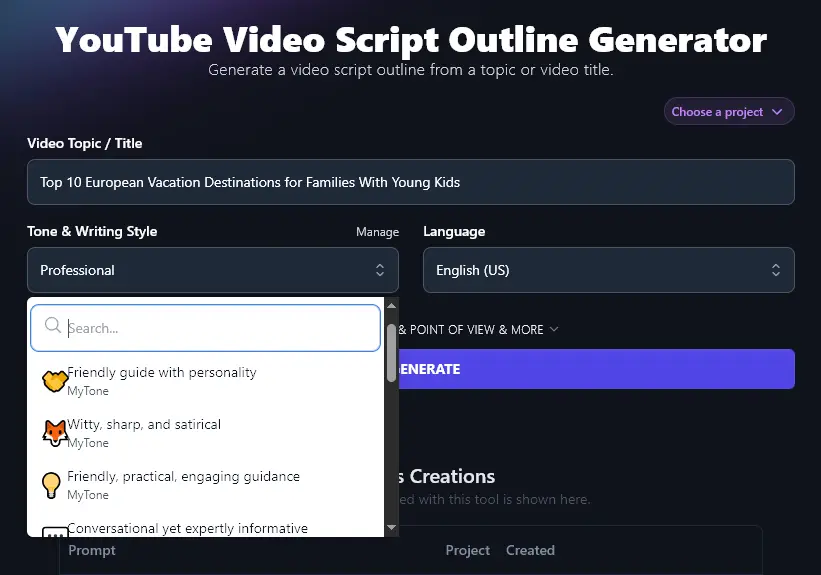Screen dimensions: 821x575
Task: Click the light bulb emoji icon
Action: coord(51,485)
